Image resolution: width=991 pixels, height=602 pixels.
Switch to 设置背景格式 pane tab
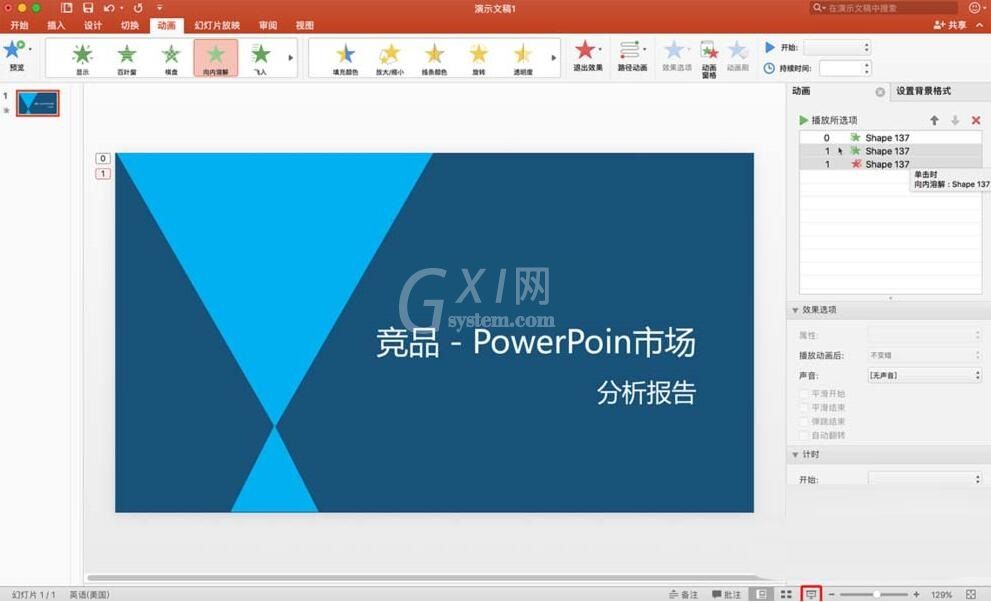click(x=923, y=91)
